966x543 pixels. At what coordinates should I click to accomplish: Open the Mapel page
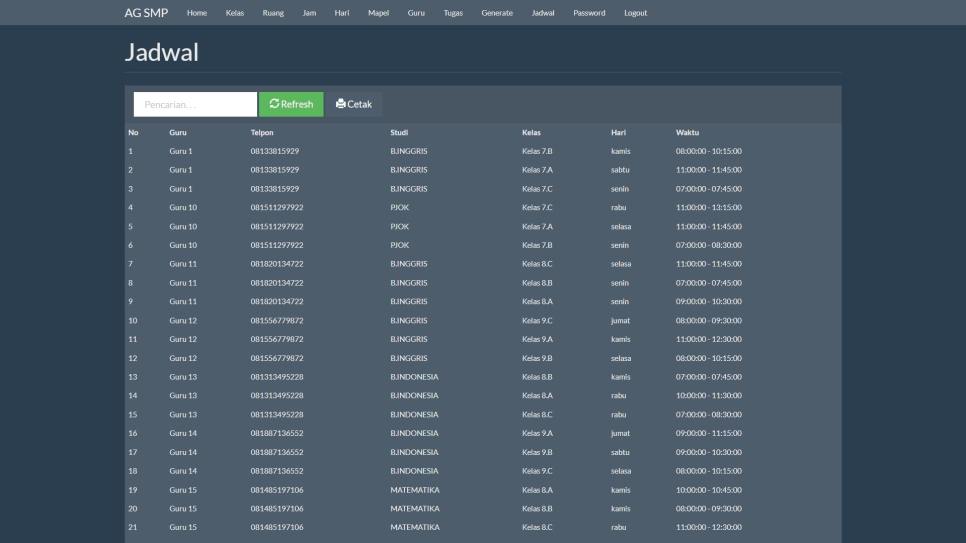pyautogui.click(x=378, y=13)
